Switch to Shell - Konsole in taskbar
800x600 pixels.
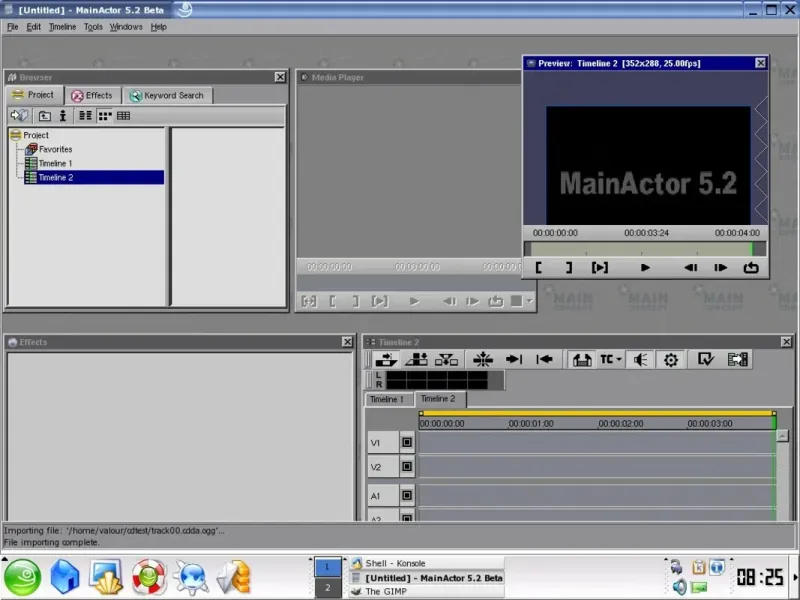tap(427, 563)
